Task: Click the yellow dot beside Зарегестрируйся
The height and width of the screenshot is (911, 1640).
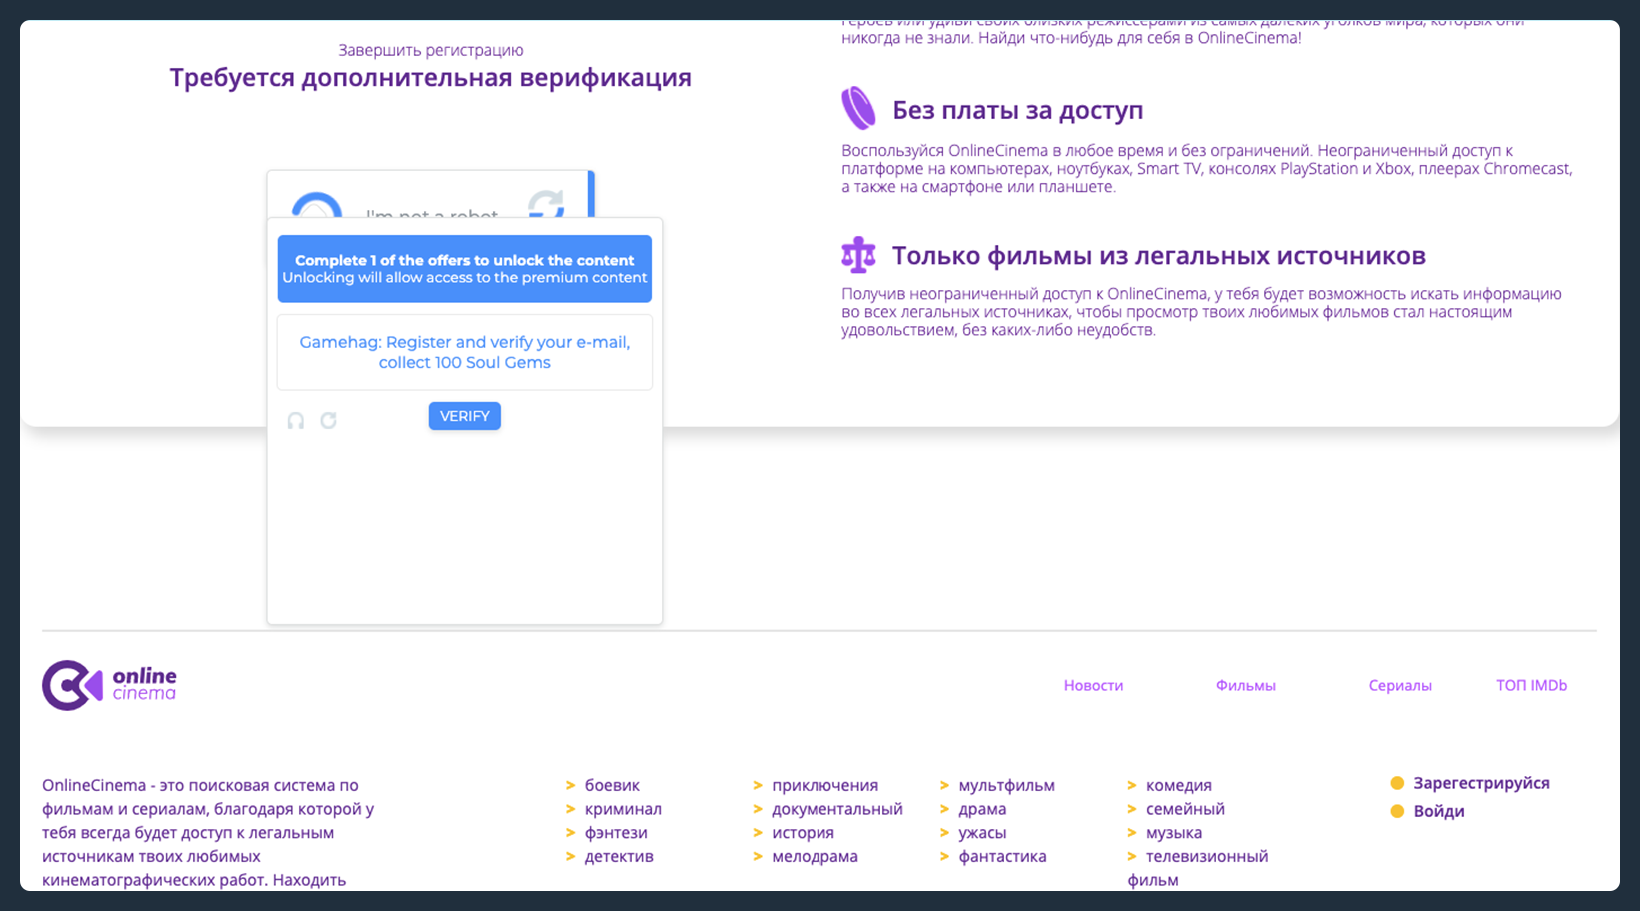Action: 1397,783
